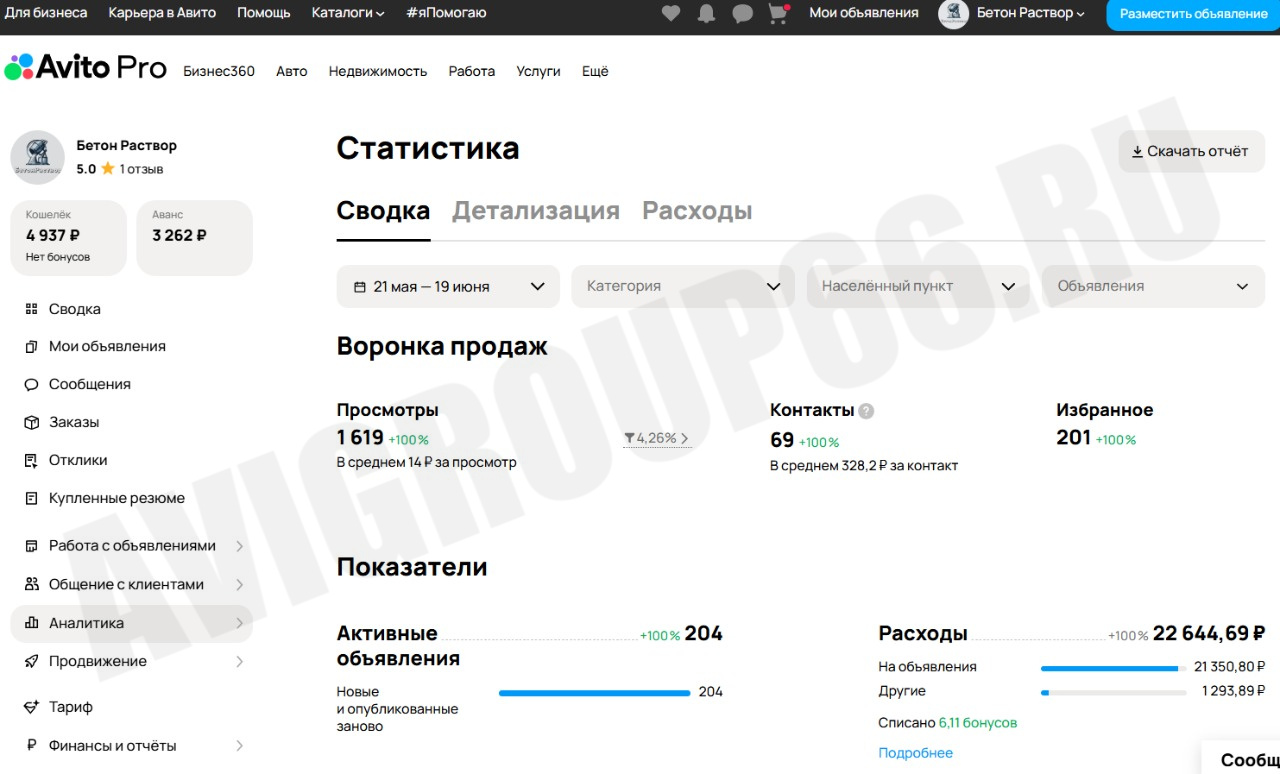Open the Бизнес360 menu item
This screenshot has width=1280, height=774.
pos(219,71)
